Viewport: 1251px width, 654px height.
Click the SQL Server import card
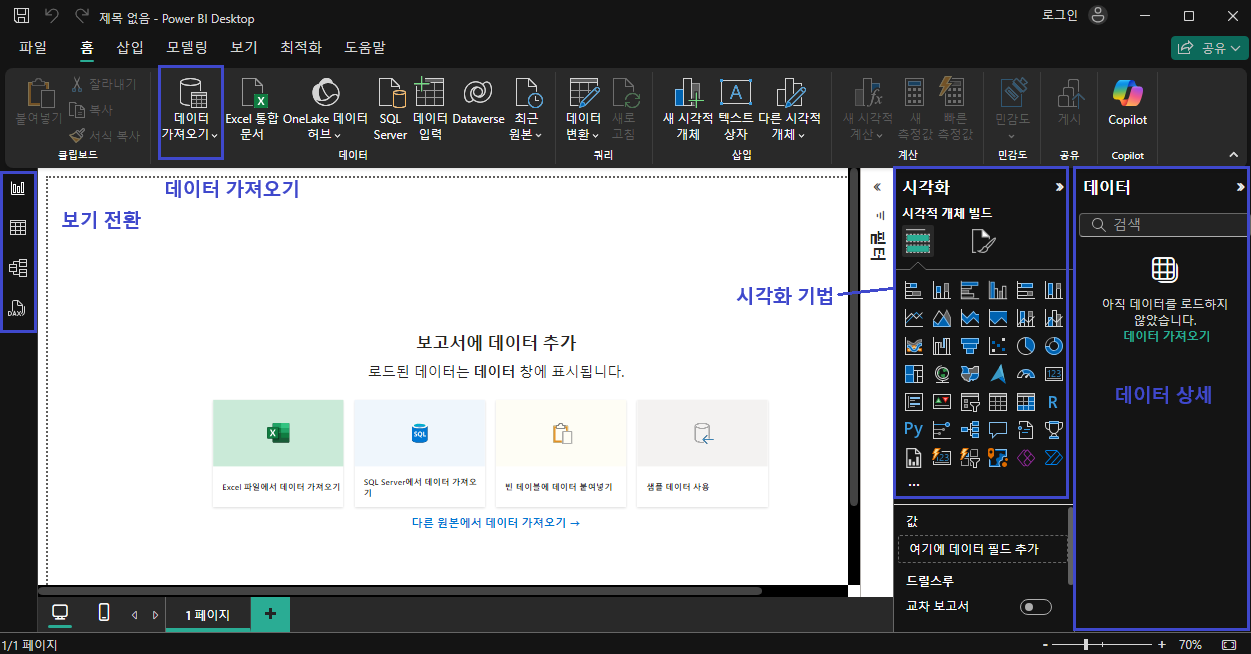point(420,453)
